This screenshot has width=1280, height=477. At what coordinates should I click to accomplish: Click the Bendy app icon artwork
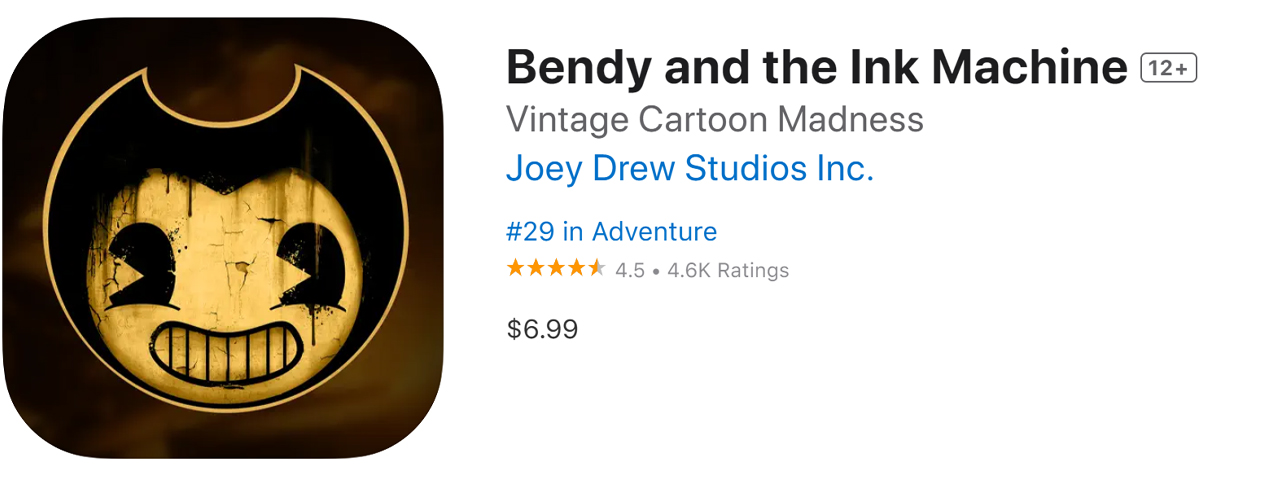click(x=222, y=238)
